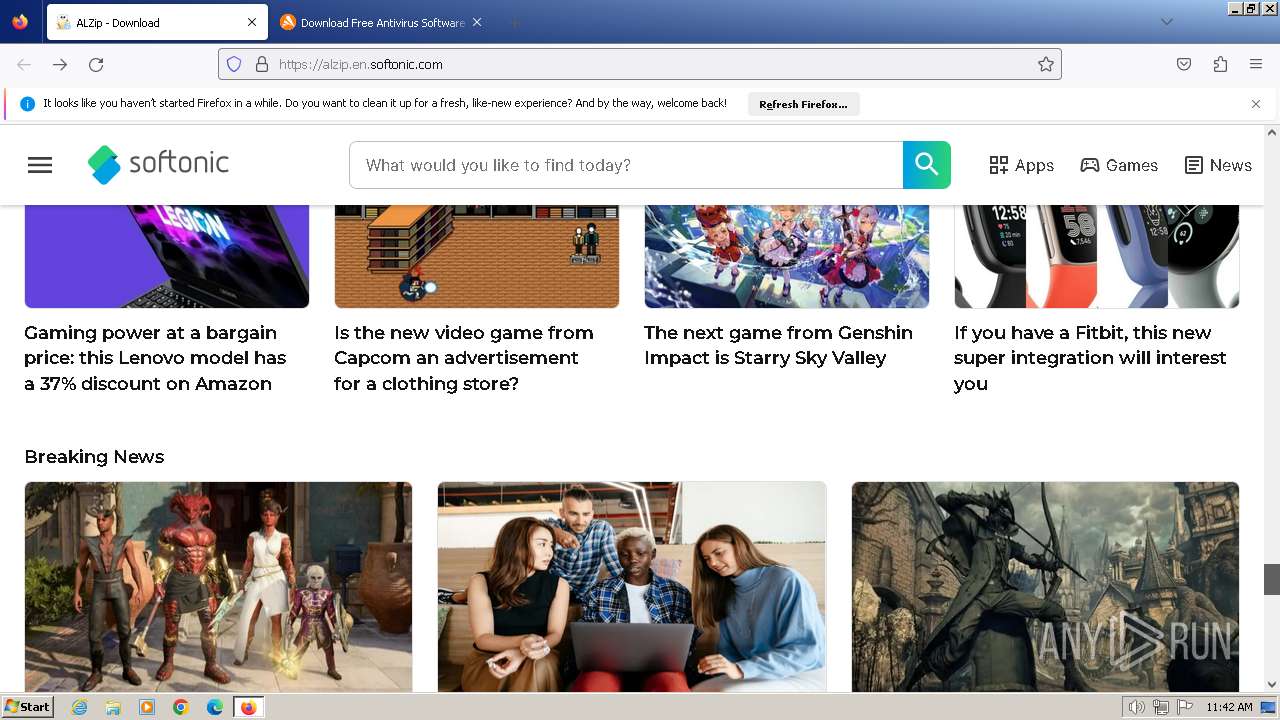Click the network tray icon

tap(1161, 707)
